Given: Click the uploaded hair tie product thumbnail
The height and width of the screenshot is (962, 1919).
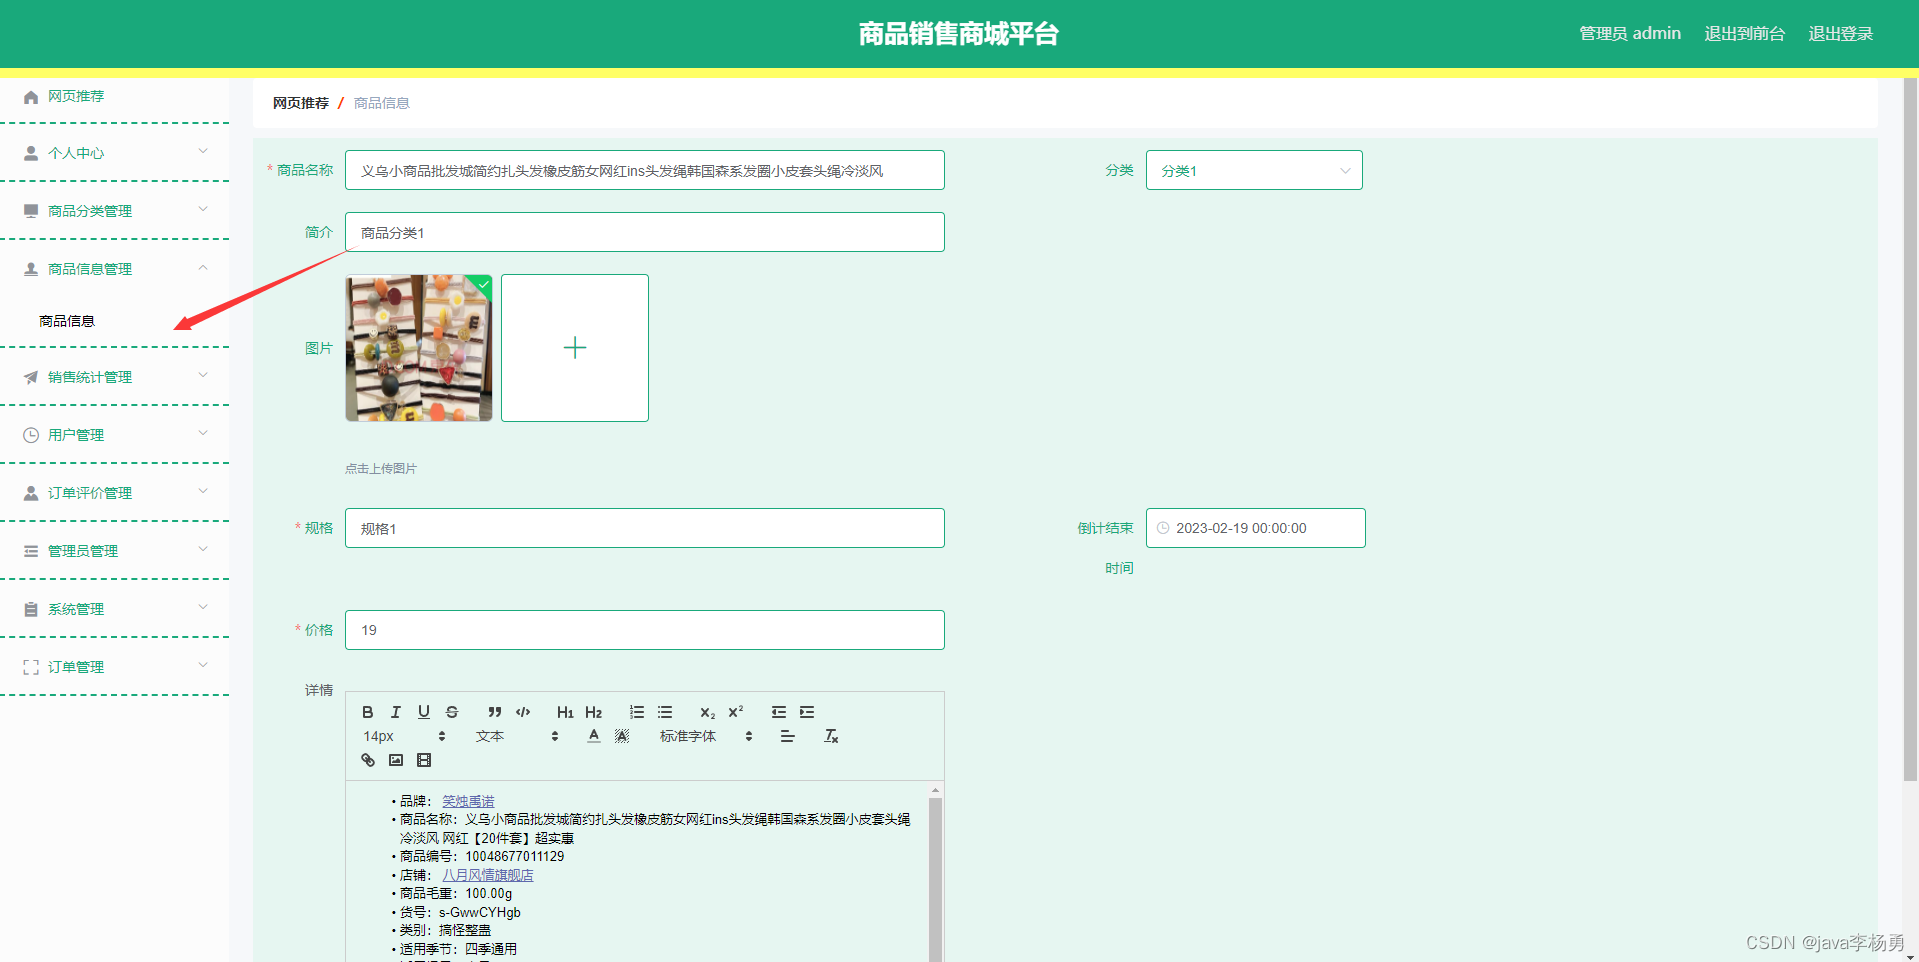Looking at the screenshot, I should click(419, 348).
